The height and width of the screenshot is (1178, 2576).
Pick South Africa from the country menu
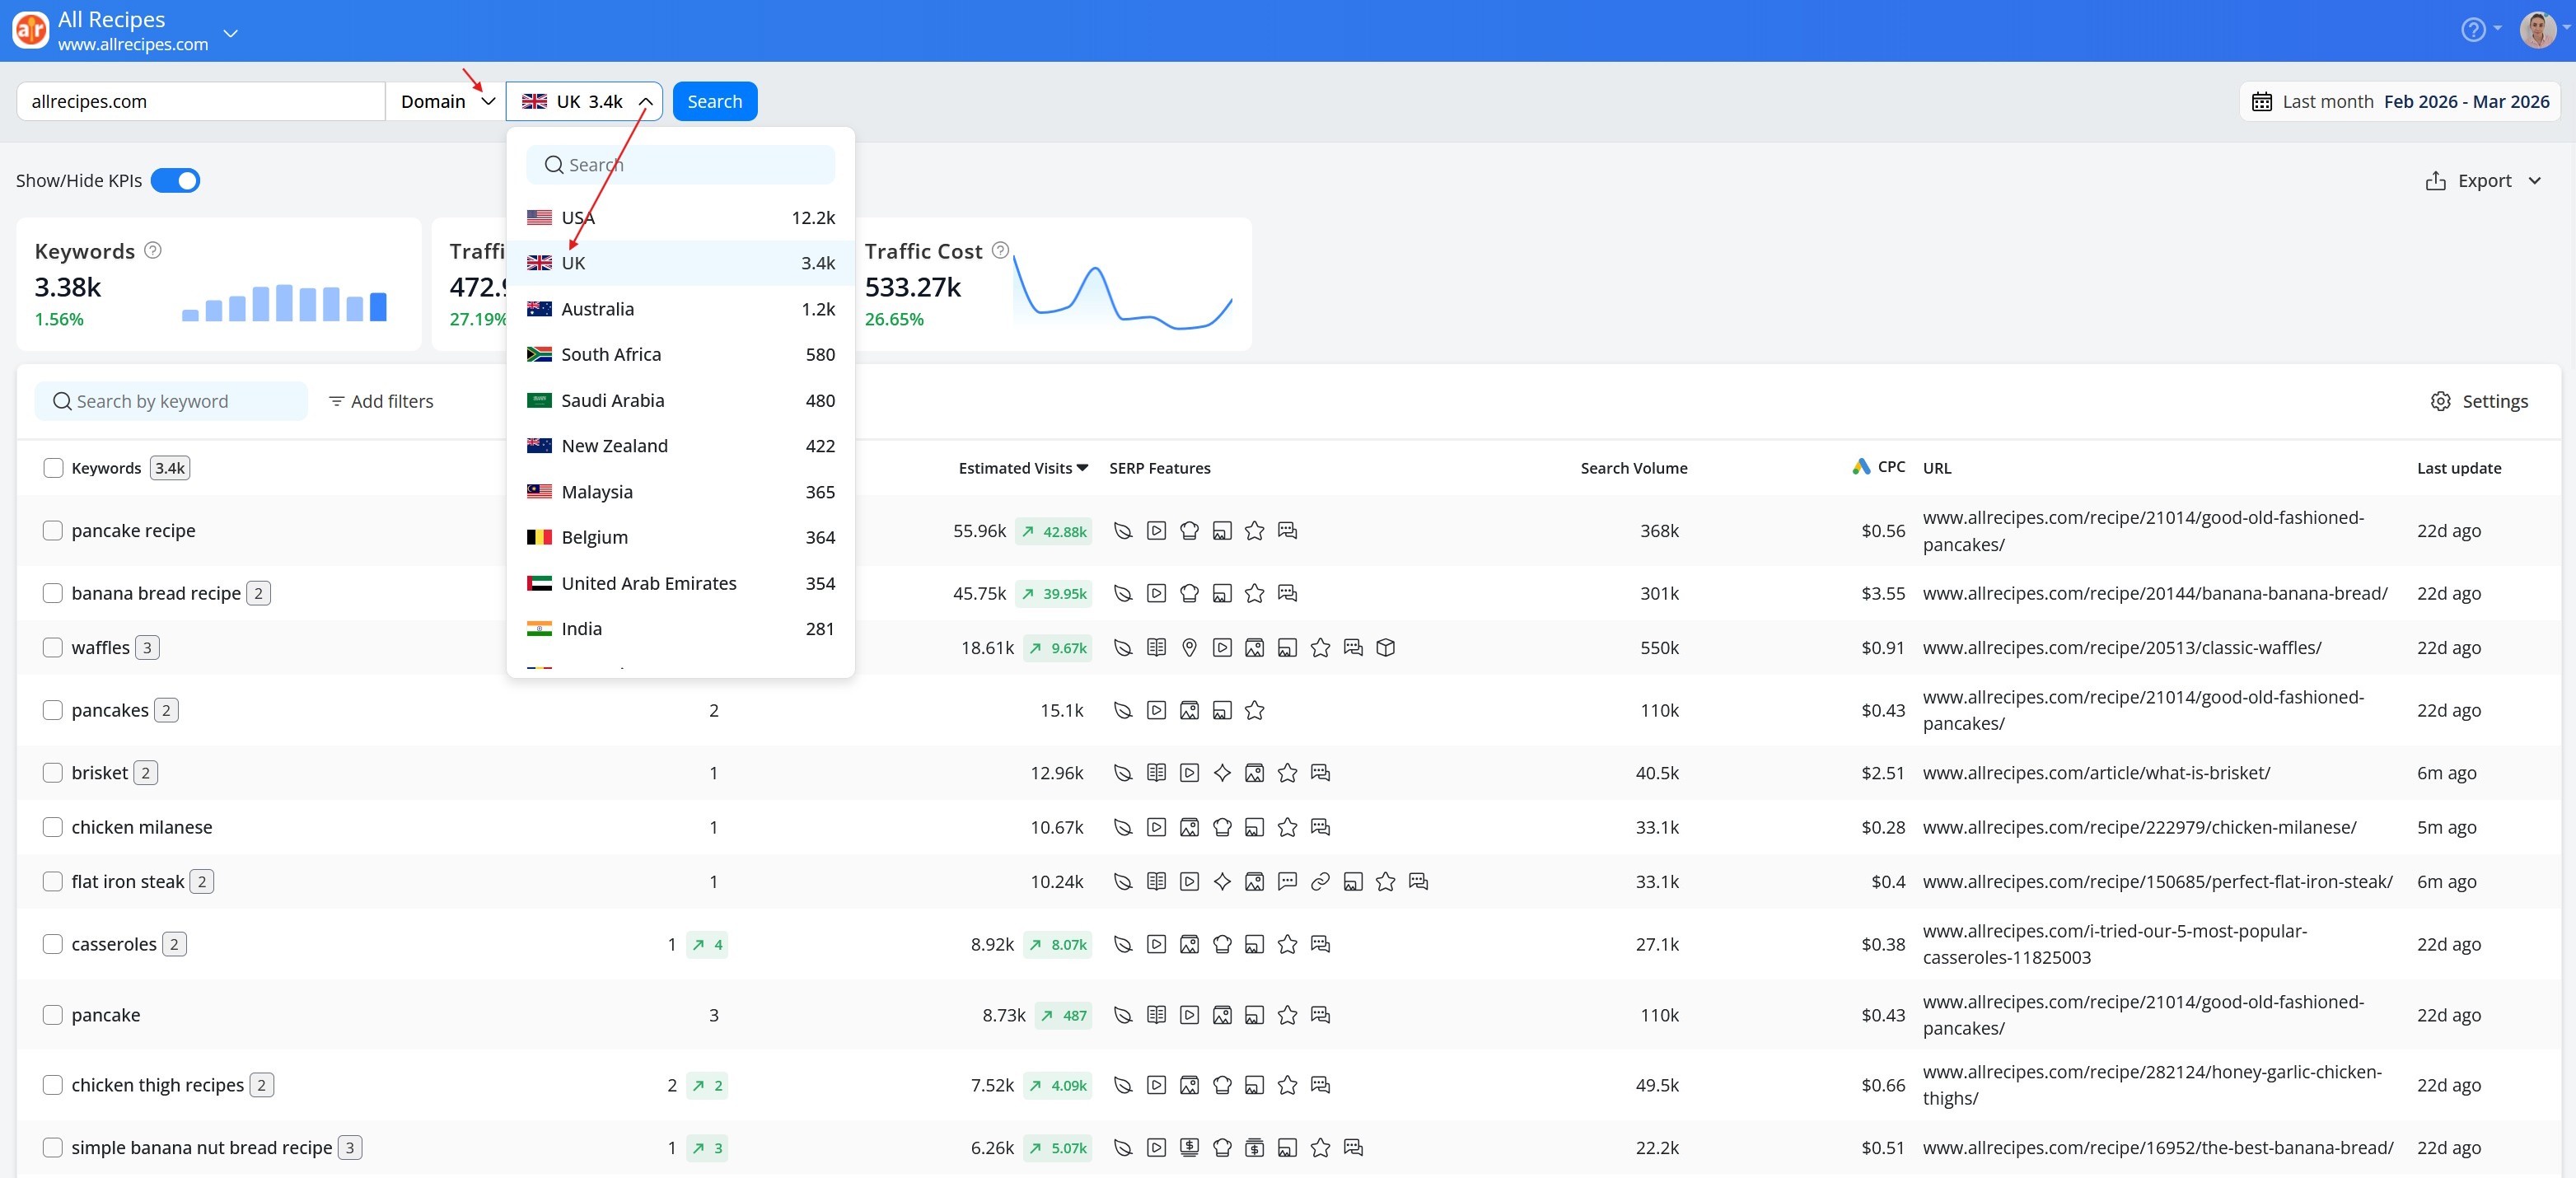click(x=680, y=354)
